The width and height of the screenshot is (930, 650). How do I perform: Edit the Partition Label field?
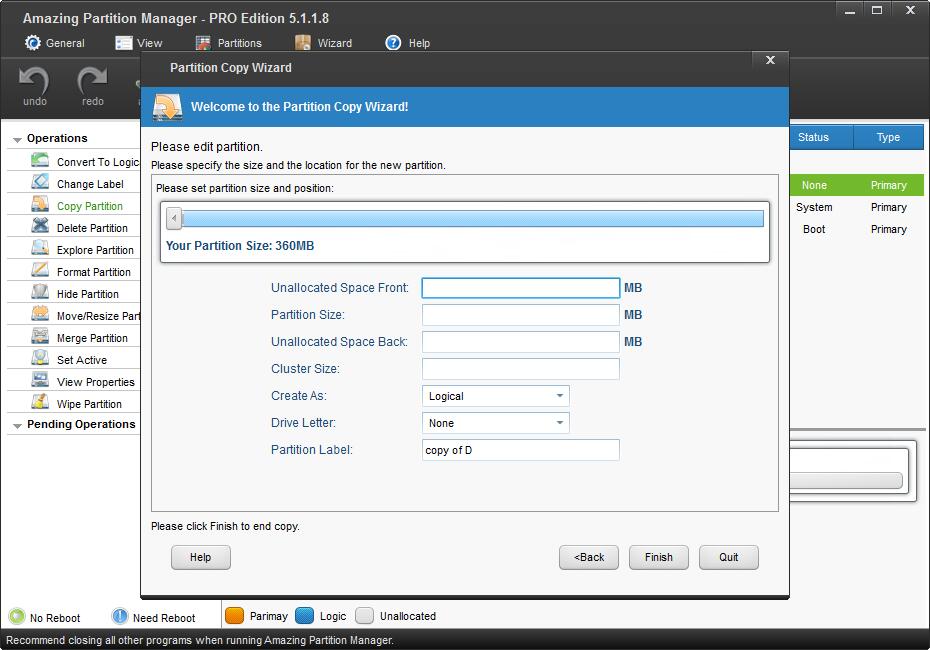[521, 450]
